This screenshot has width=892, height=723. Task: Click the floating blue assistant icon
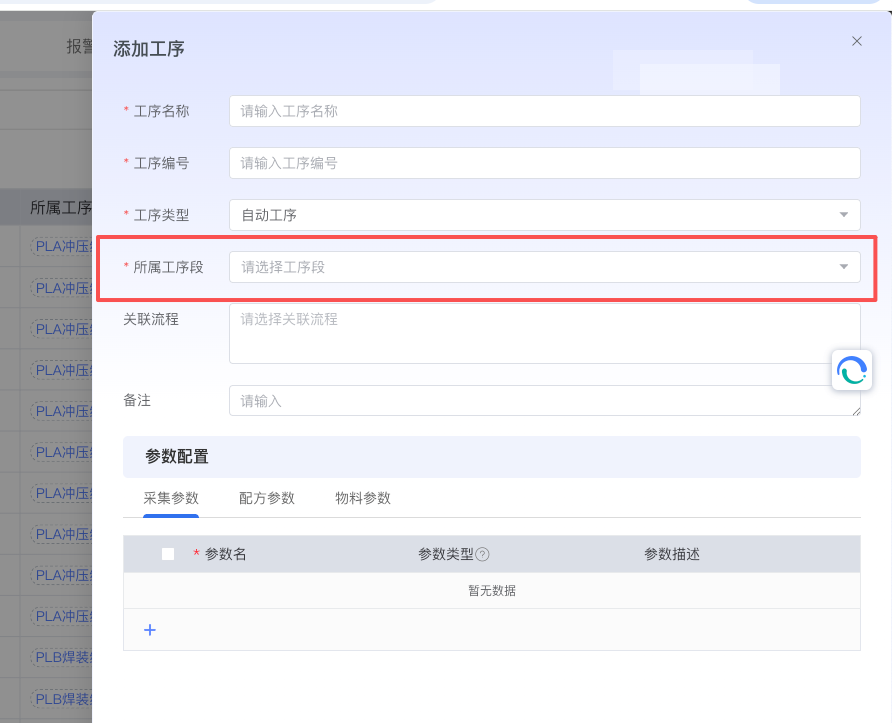852,370
